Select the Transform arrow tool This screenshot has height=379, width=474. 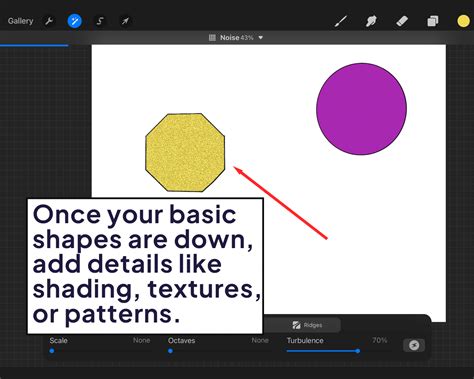[x=125, y=21]
